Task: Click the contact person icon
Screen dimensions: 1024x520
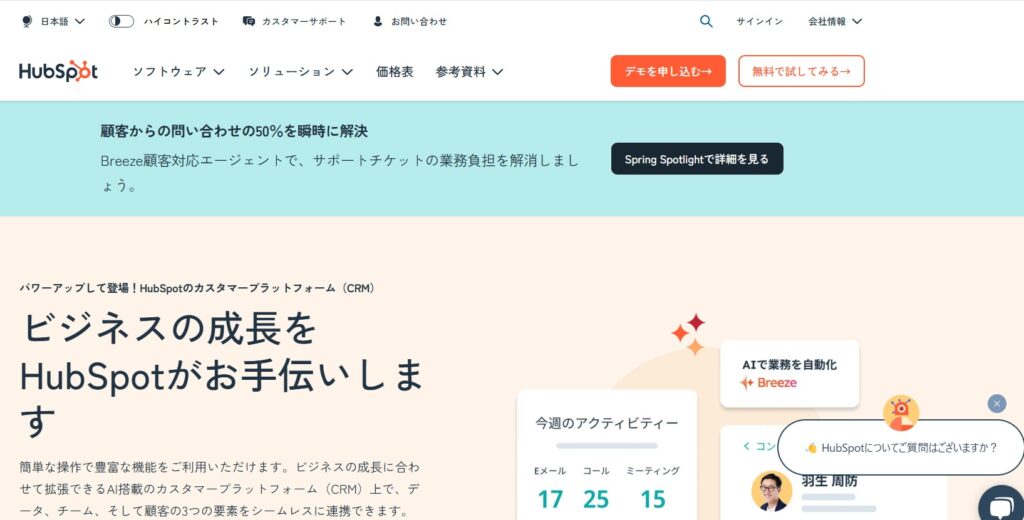Action: (377, 22)
